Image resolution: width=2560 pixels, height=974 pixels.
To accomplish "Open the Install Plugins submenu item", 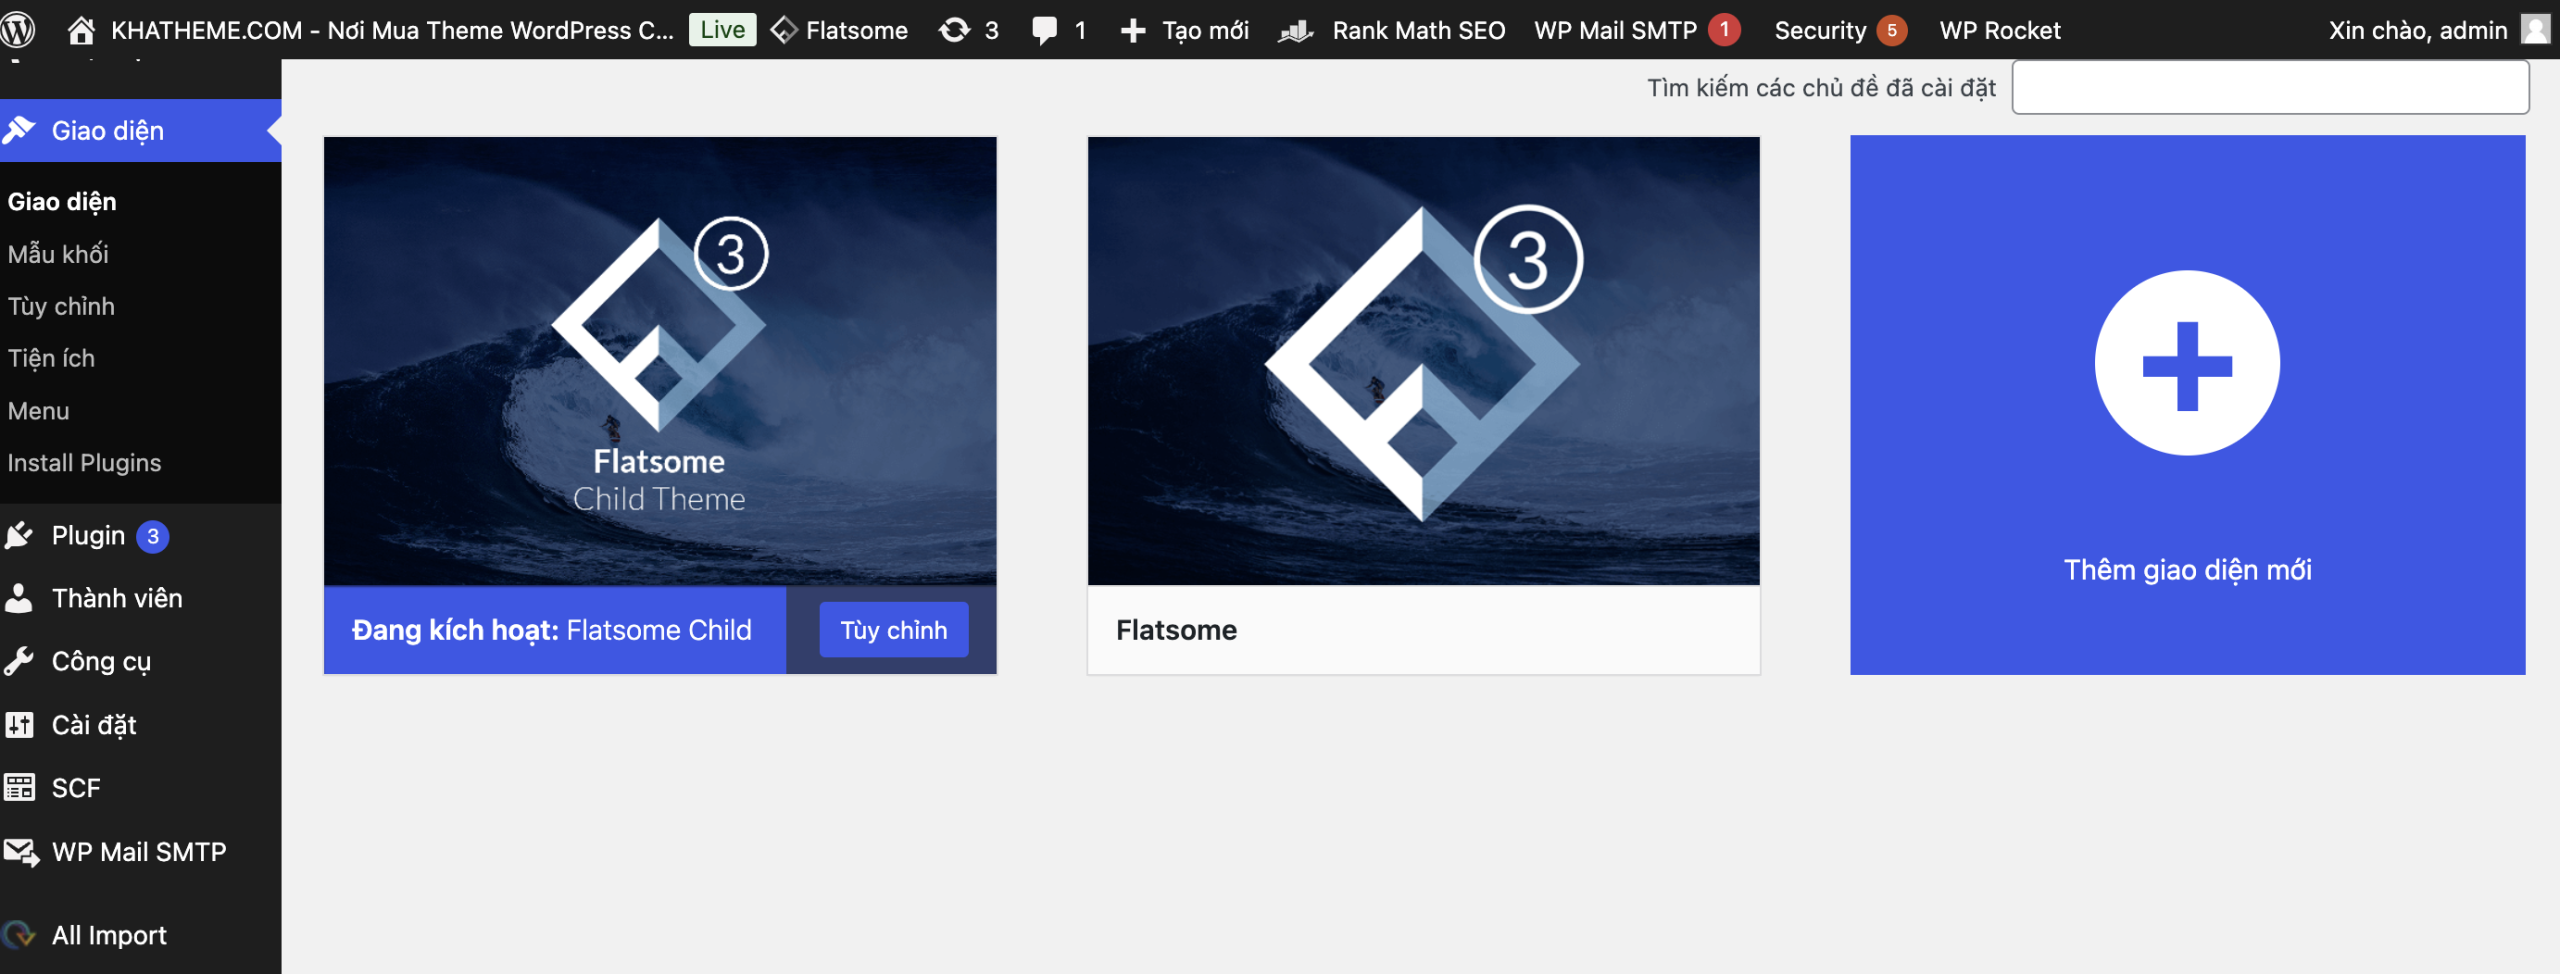I will (84, 463).
